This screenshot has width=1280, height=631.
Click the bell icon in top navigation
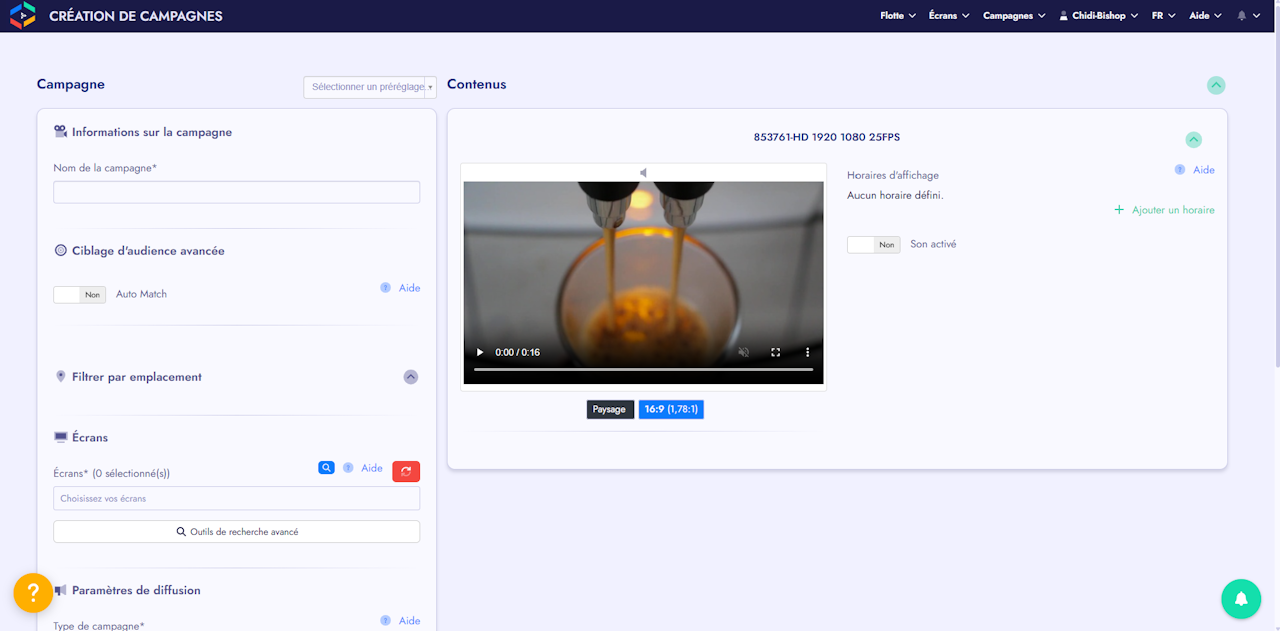coord(1242,16)
